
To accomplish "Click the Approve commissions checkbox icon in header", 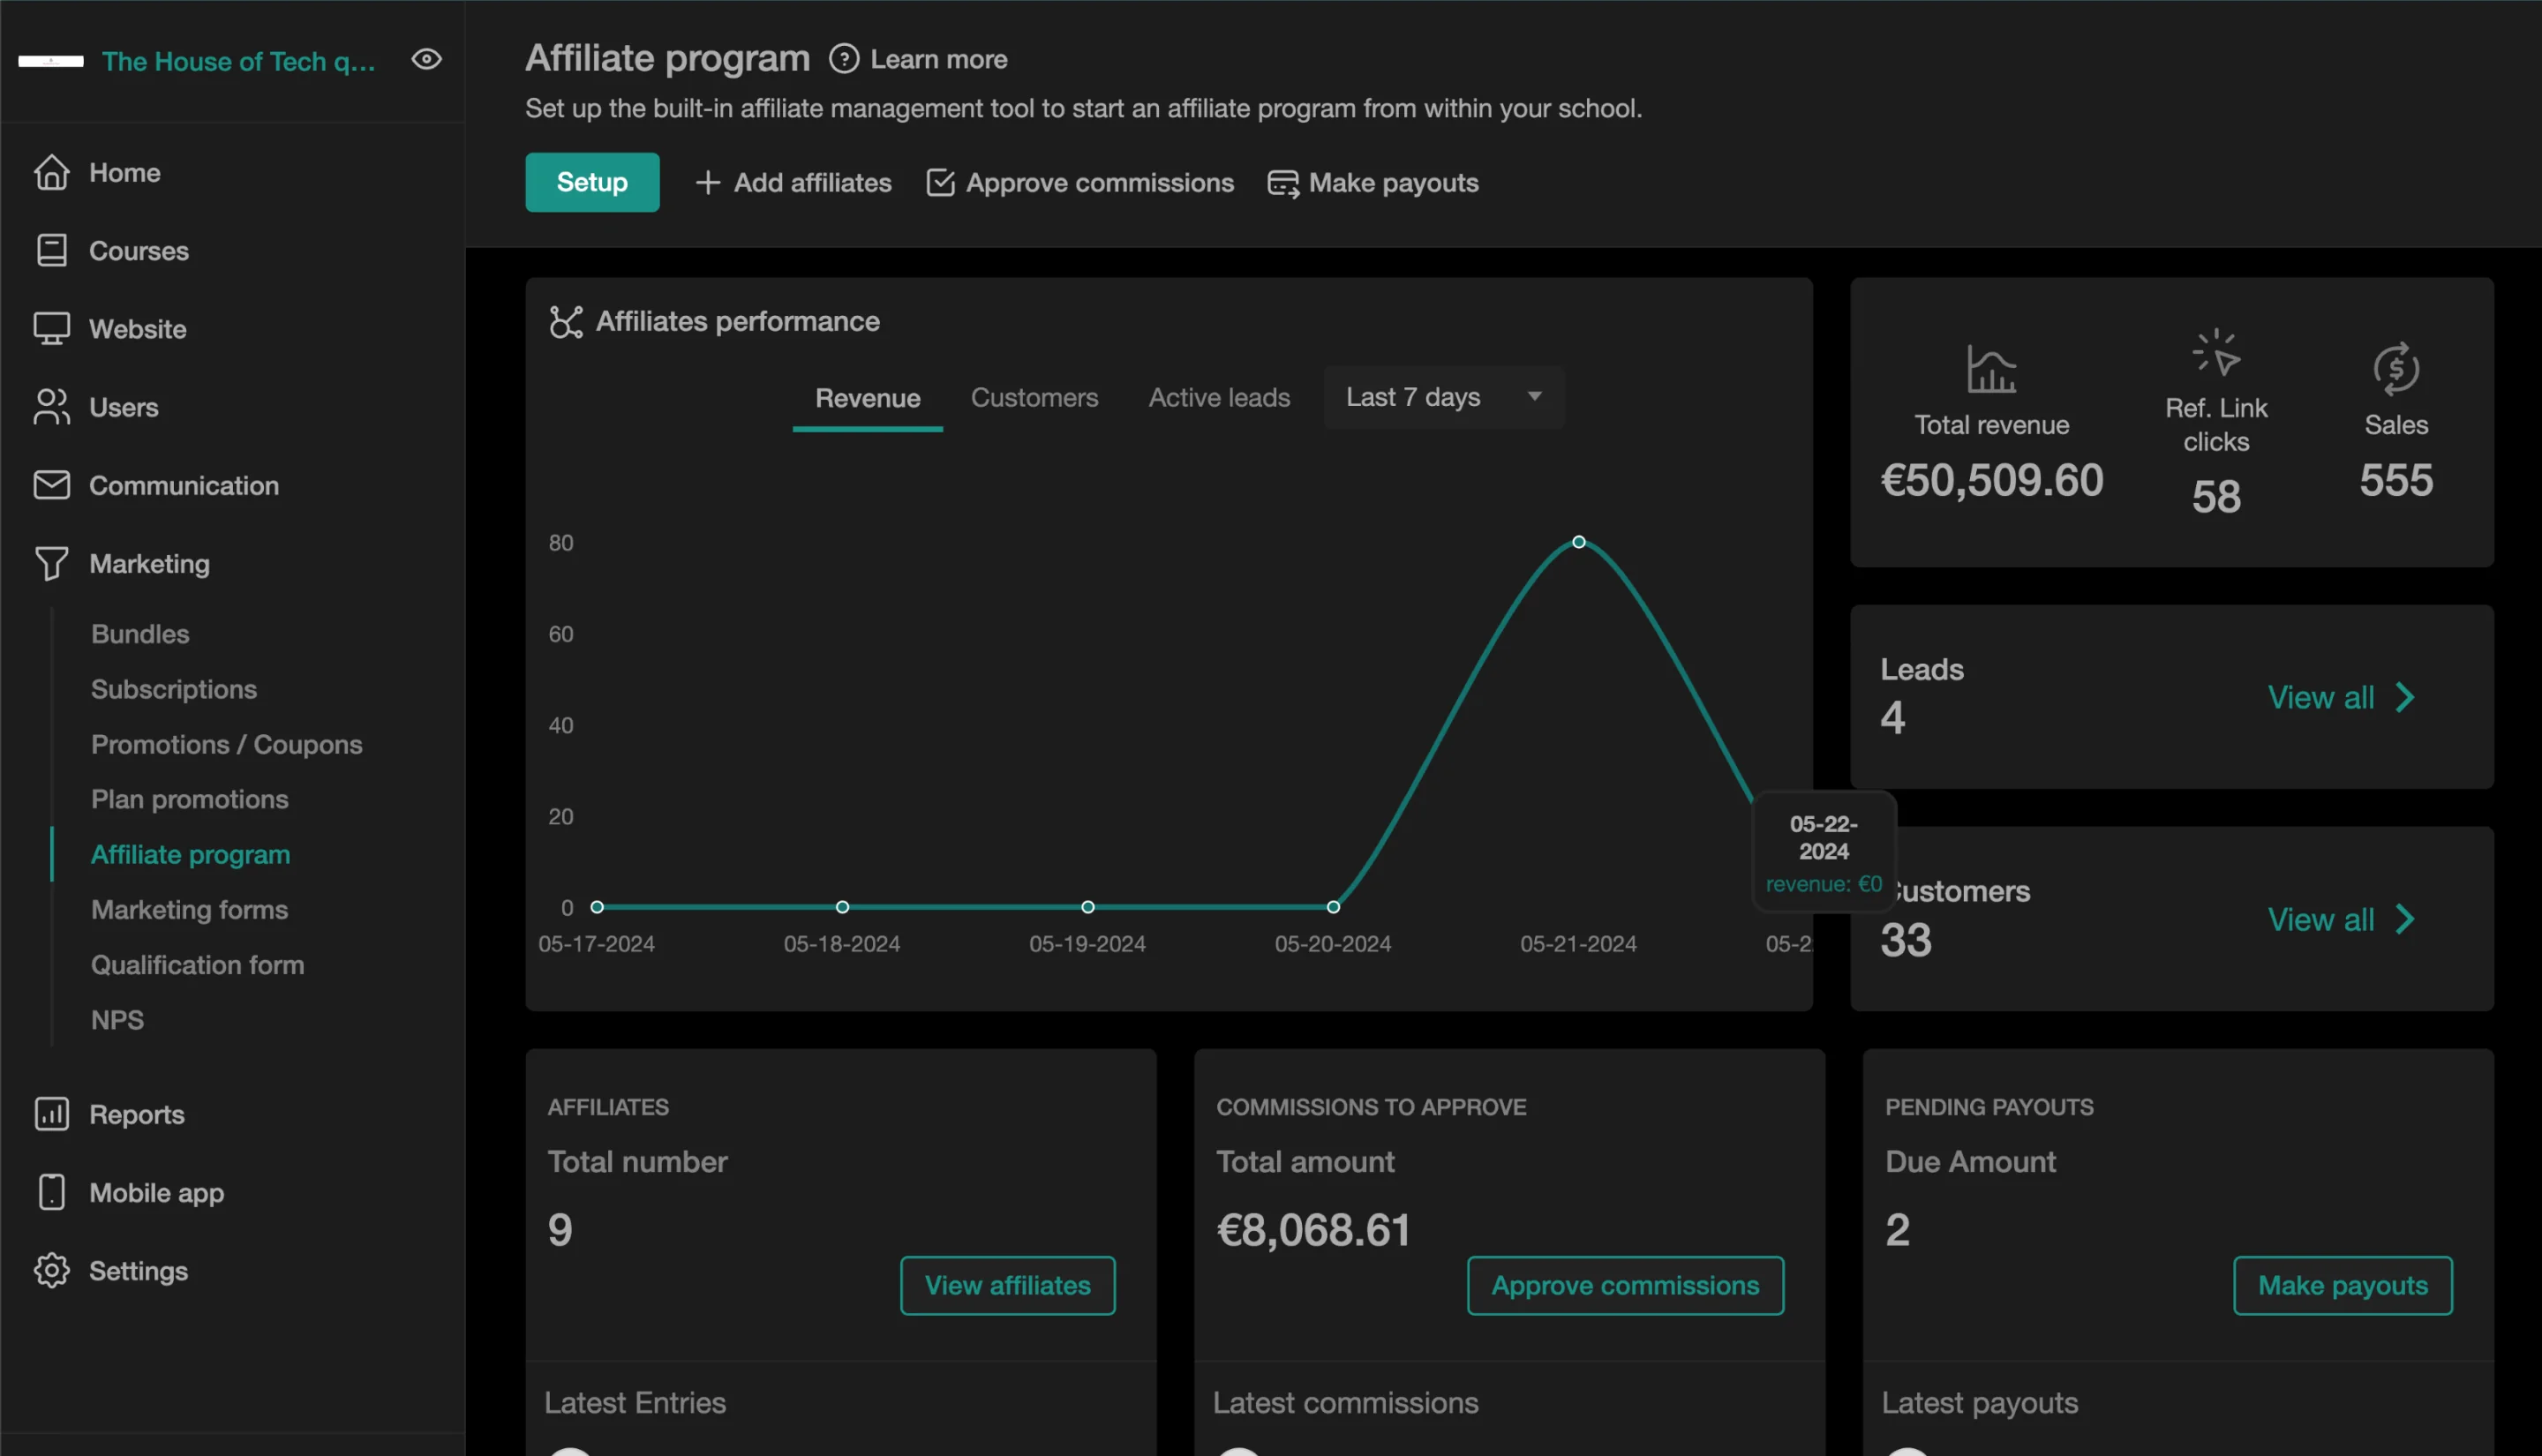I will coord(940,183).
